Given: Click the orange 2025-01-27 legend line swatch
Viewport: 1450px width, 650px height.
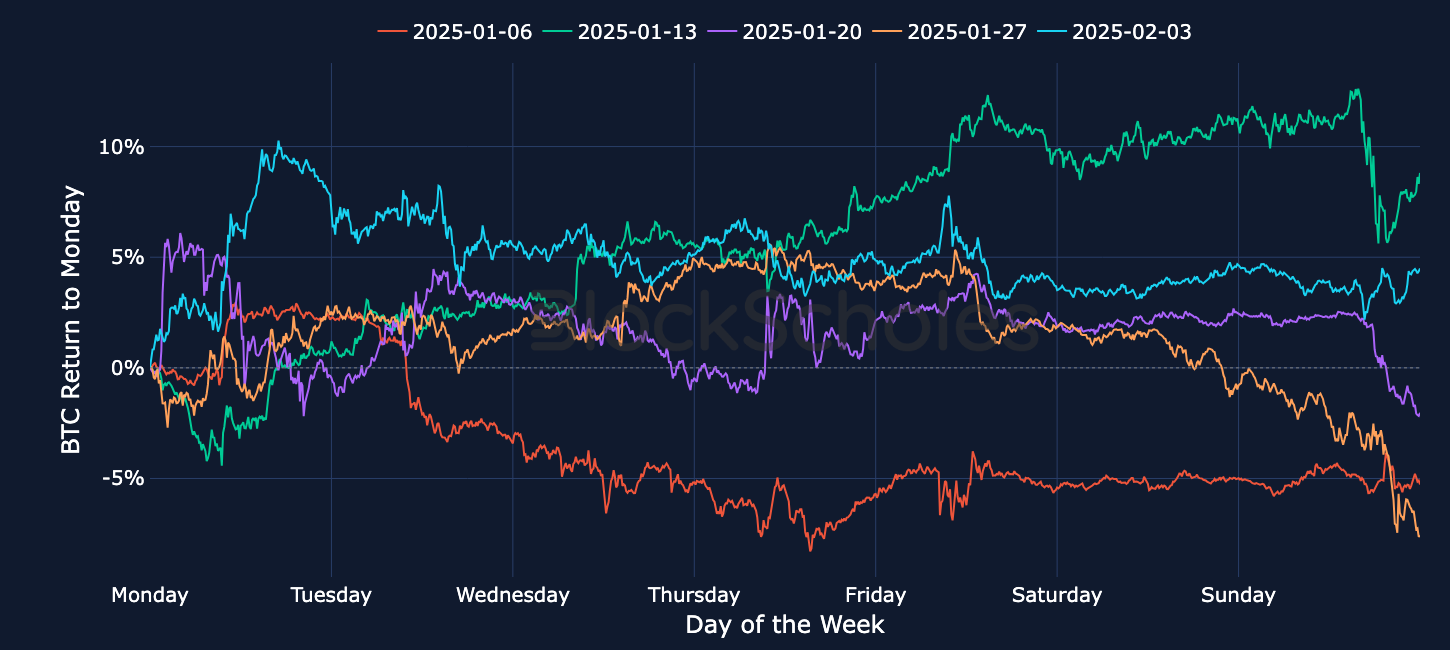Looking at the screenshot, I should (x=887, y=32).
